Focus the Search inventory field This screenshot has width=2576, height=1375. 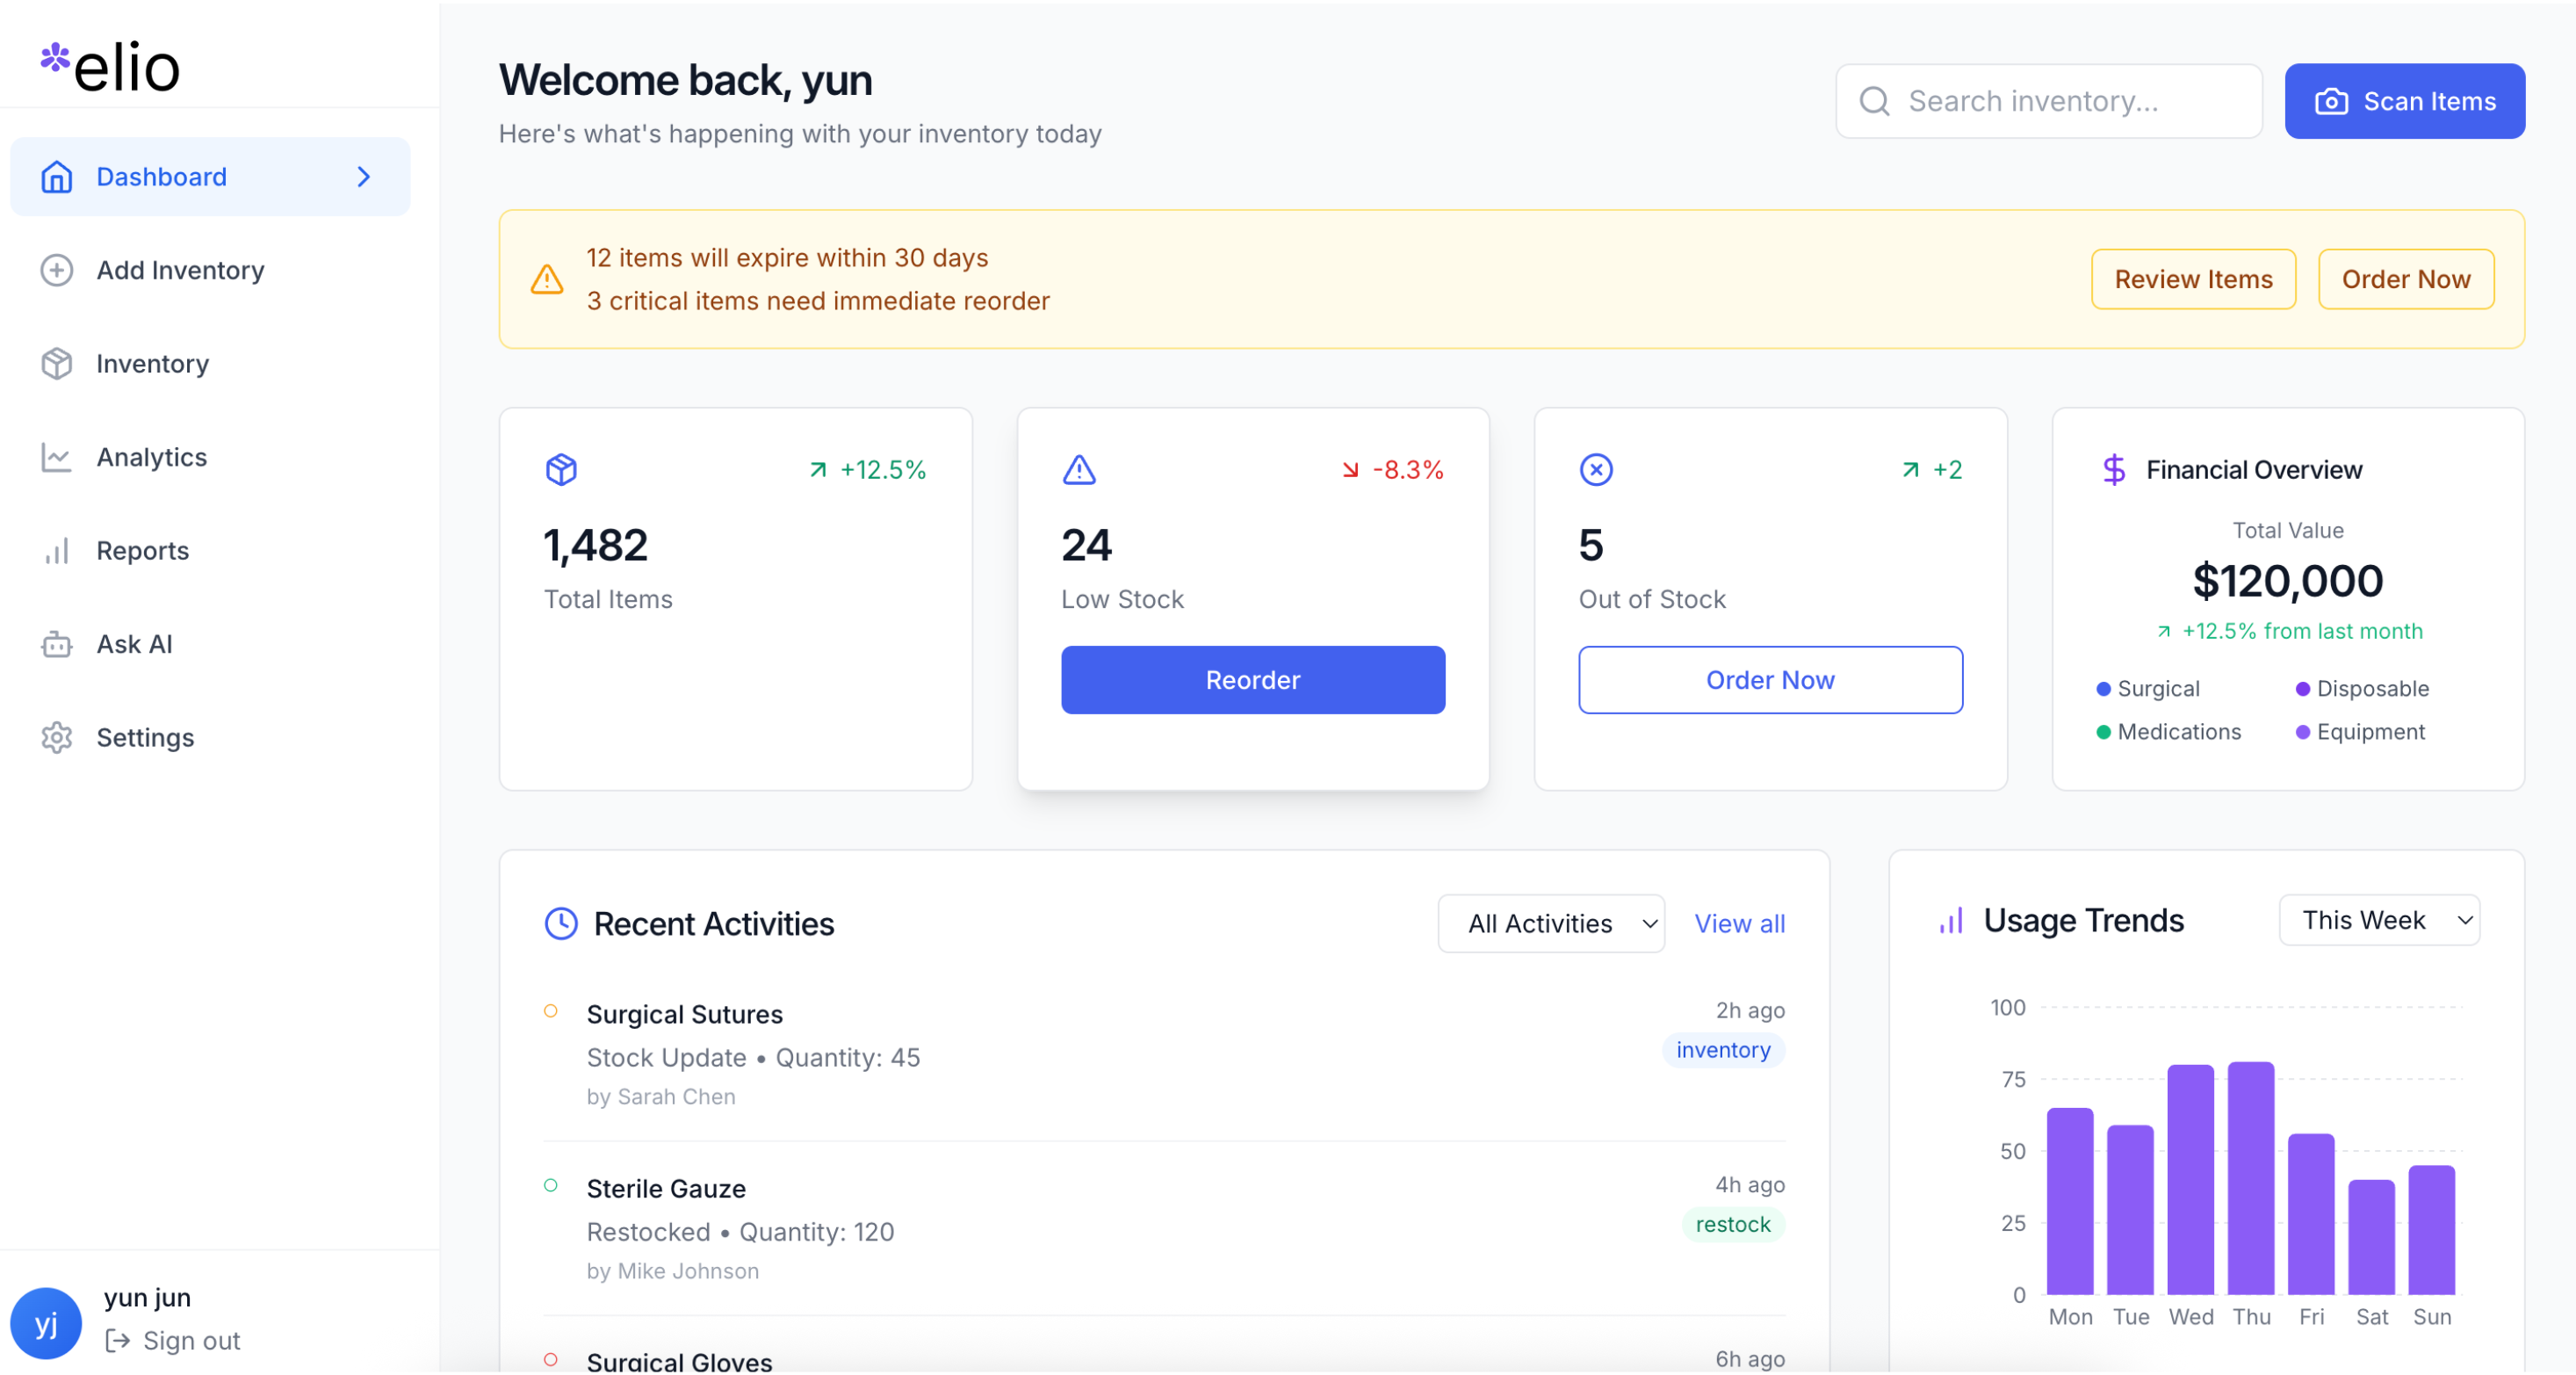click(x=2050, y=101)
